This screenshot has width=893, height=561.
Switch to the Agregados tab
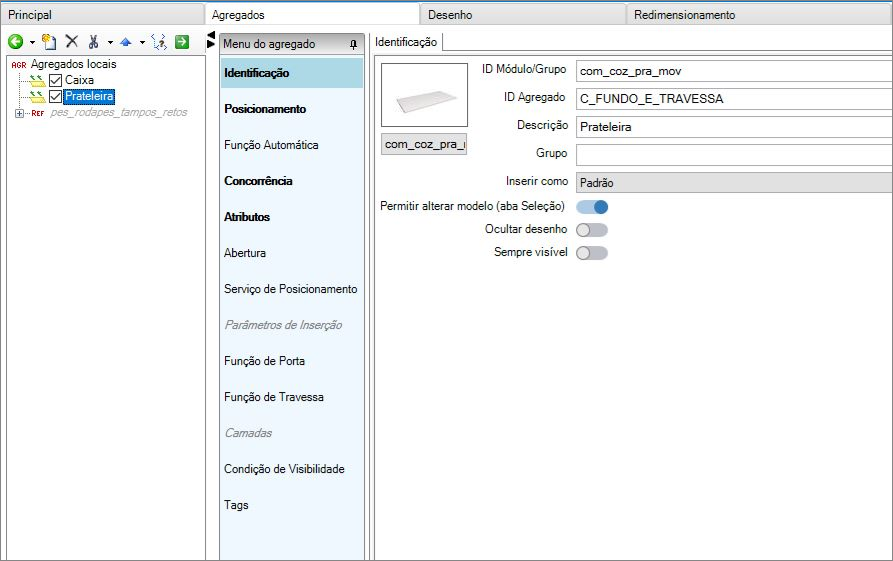click(x=312, y=15)
